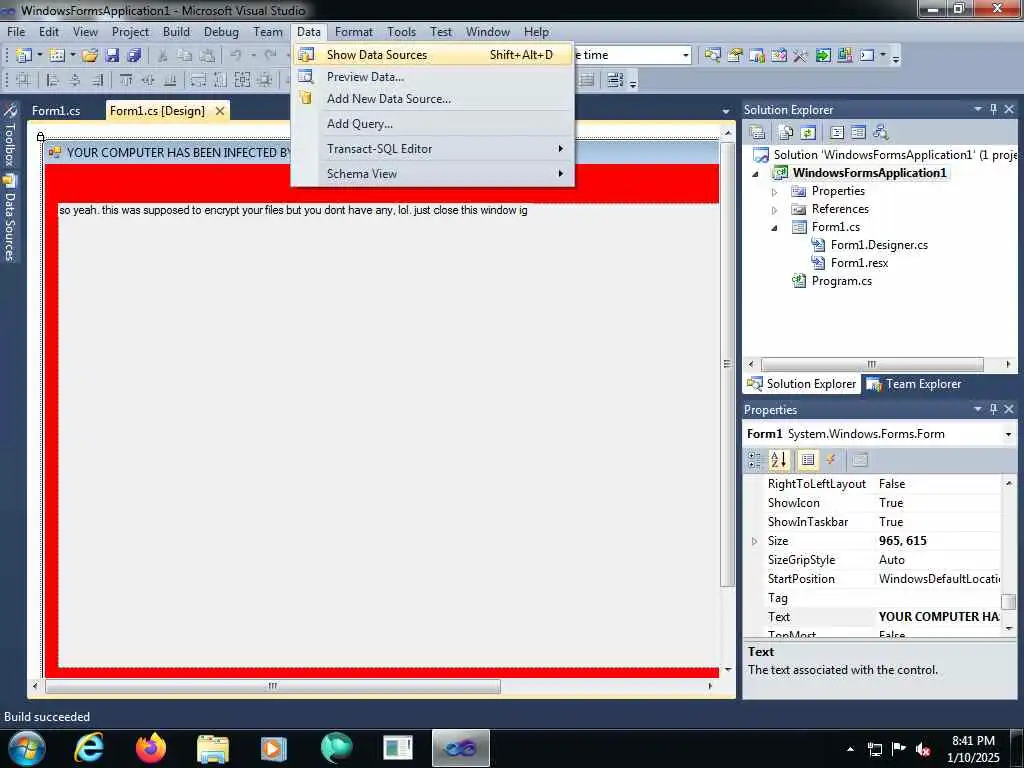Screen dimensions: 1024x768
Task: Click the Make Same Size layout icon
Action: click(242, 80)
